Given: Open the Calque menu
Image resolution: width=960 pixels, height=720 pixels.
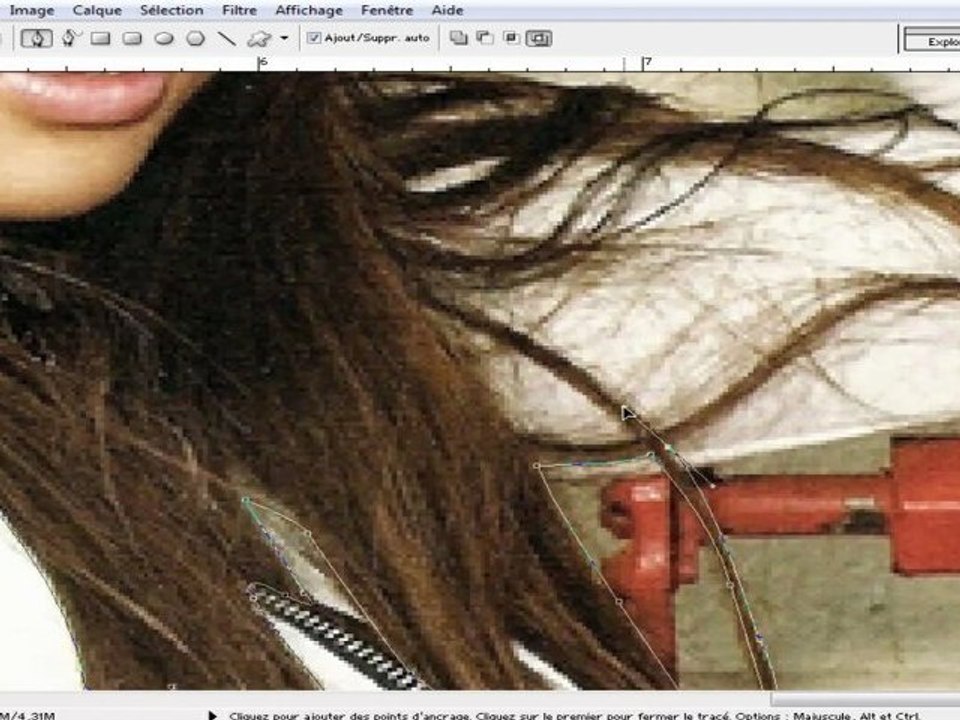Looking at the screenshot, I should tap(97, 10).
